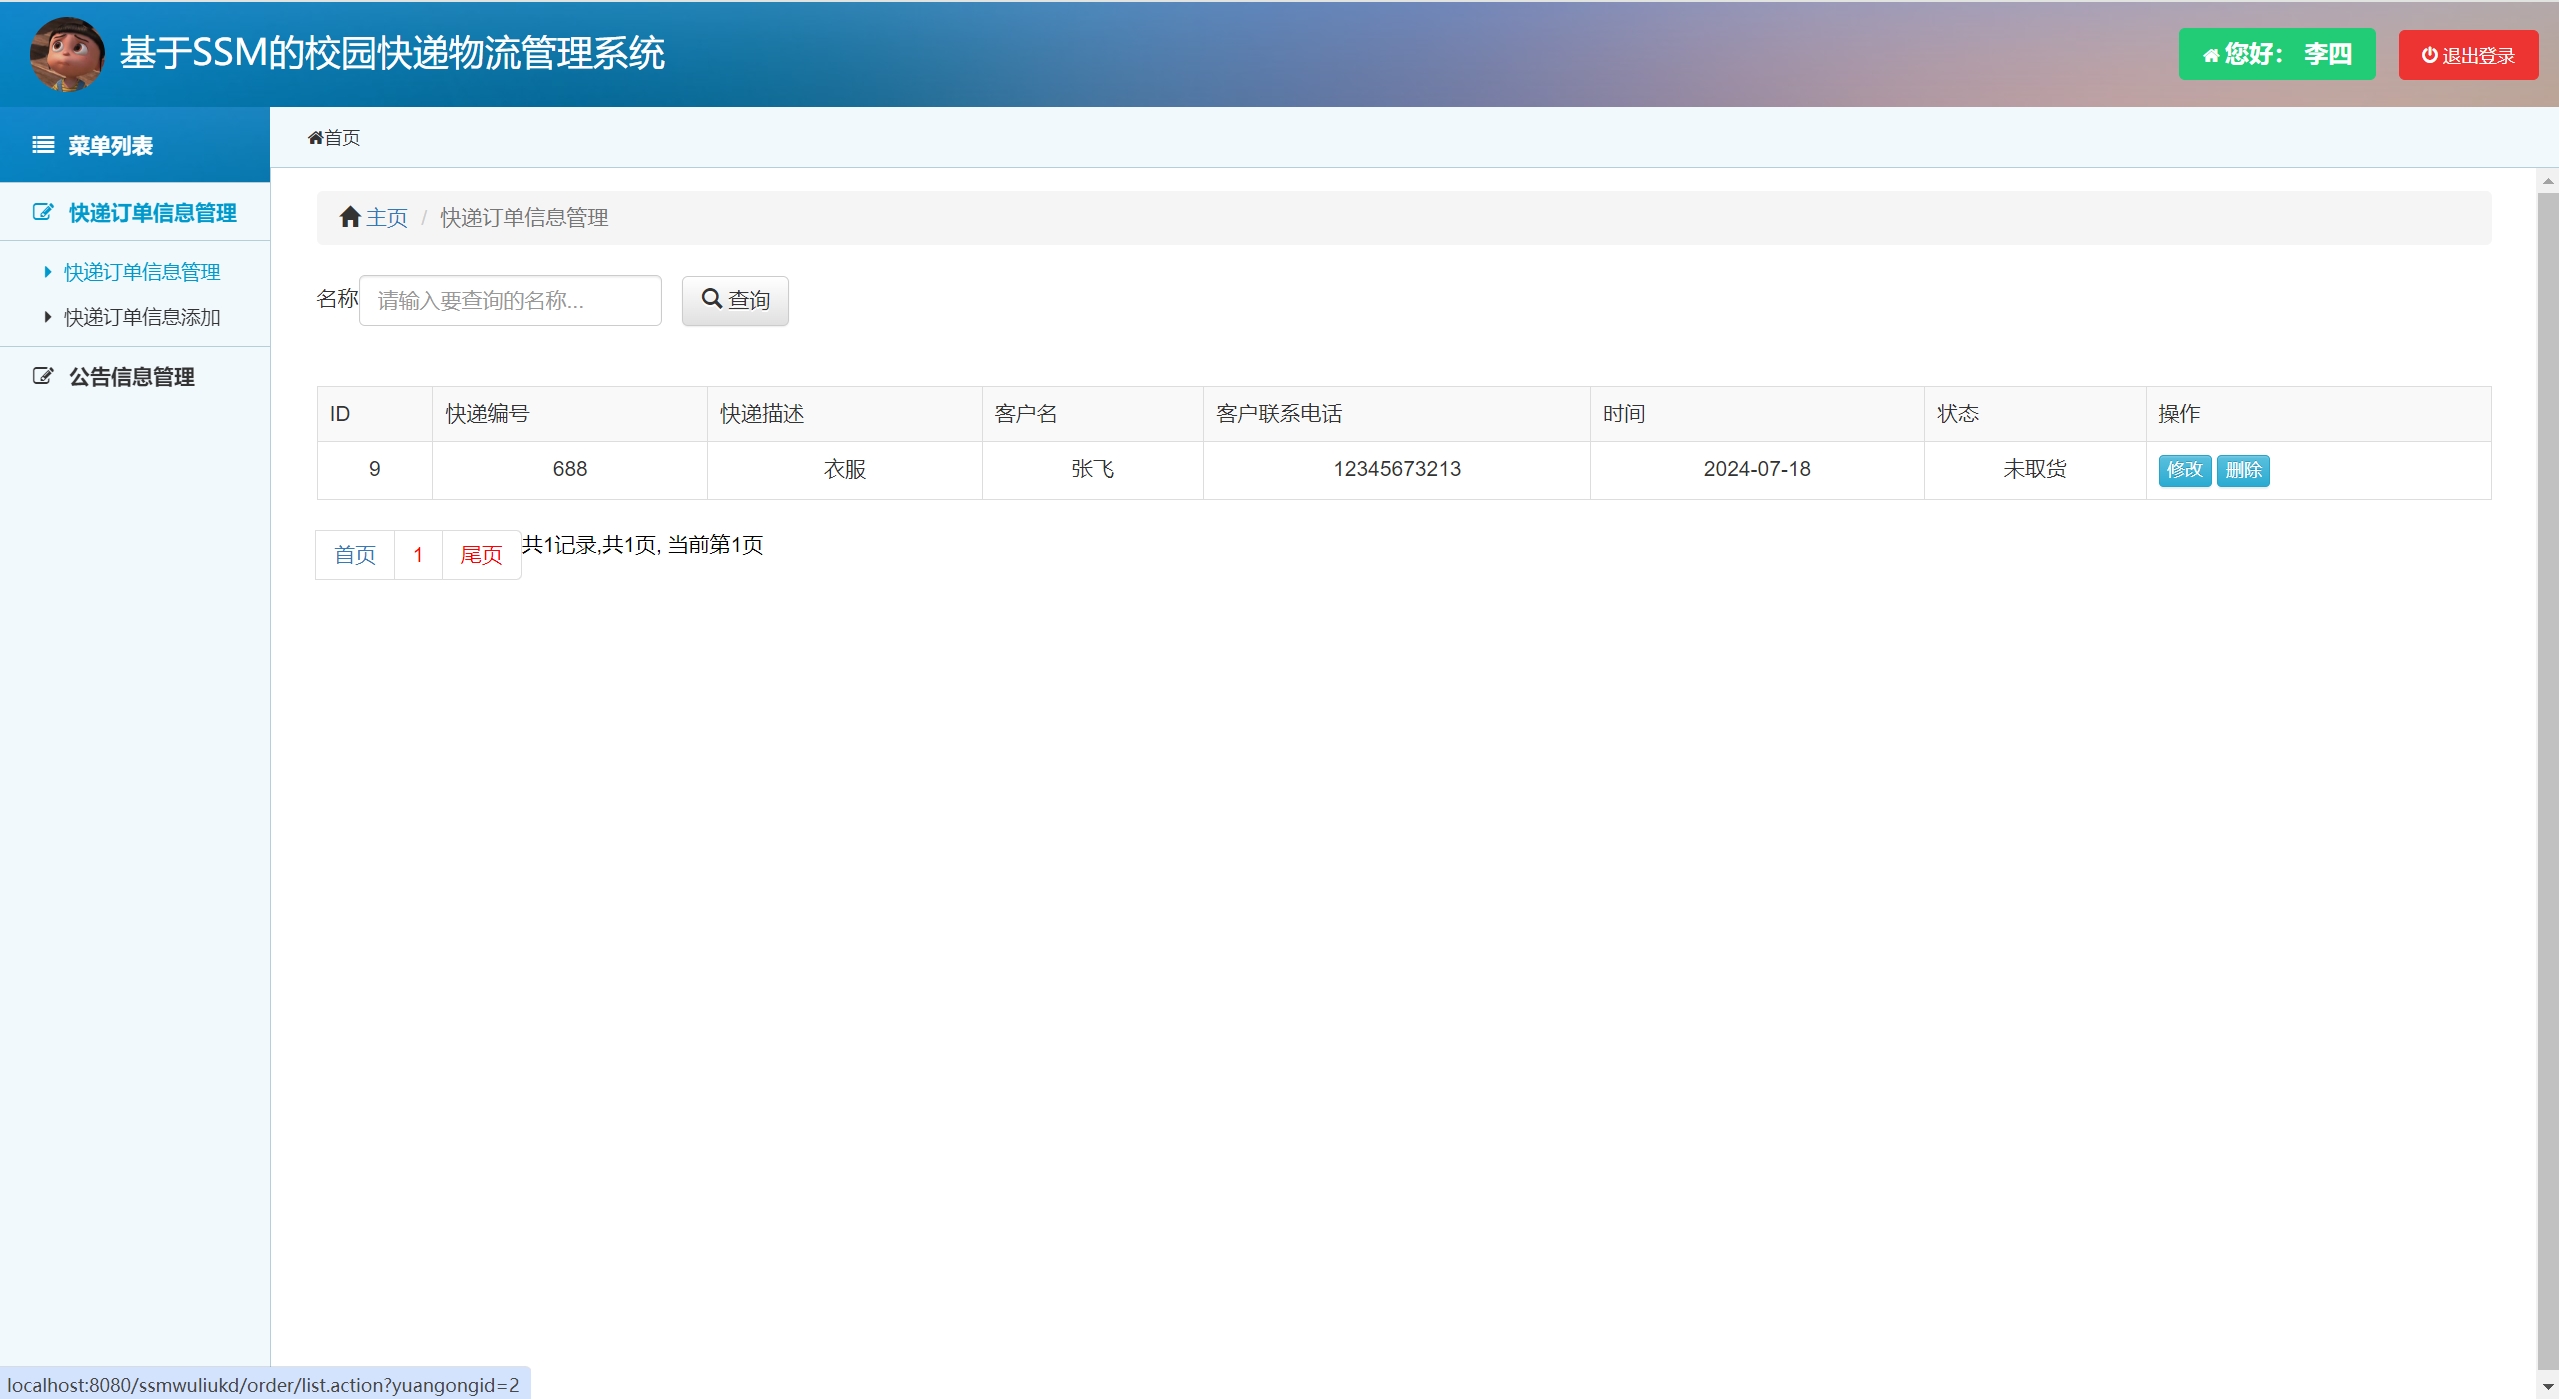This screenshot has width=2559, height=1399.
Task: Click the 删除 button for order 688
Action: click(2243, 470)
